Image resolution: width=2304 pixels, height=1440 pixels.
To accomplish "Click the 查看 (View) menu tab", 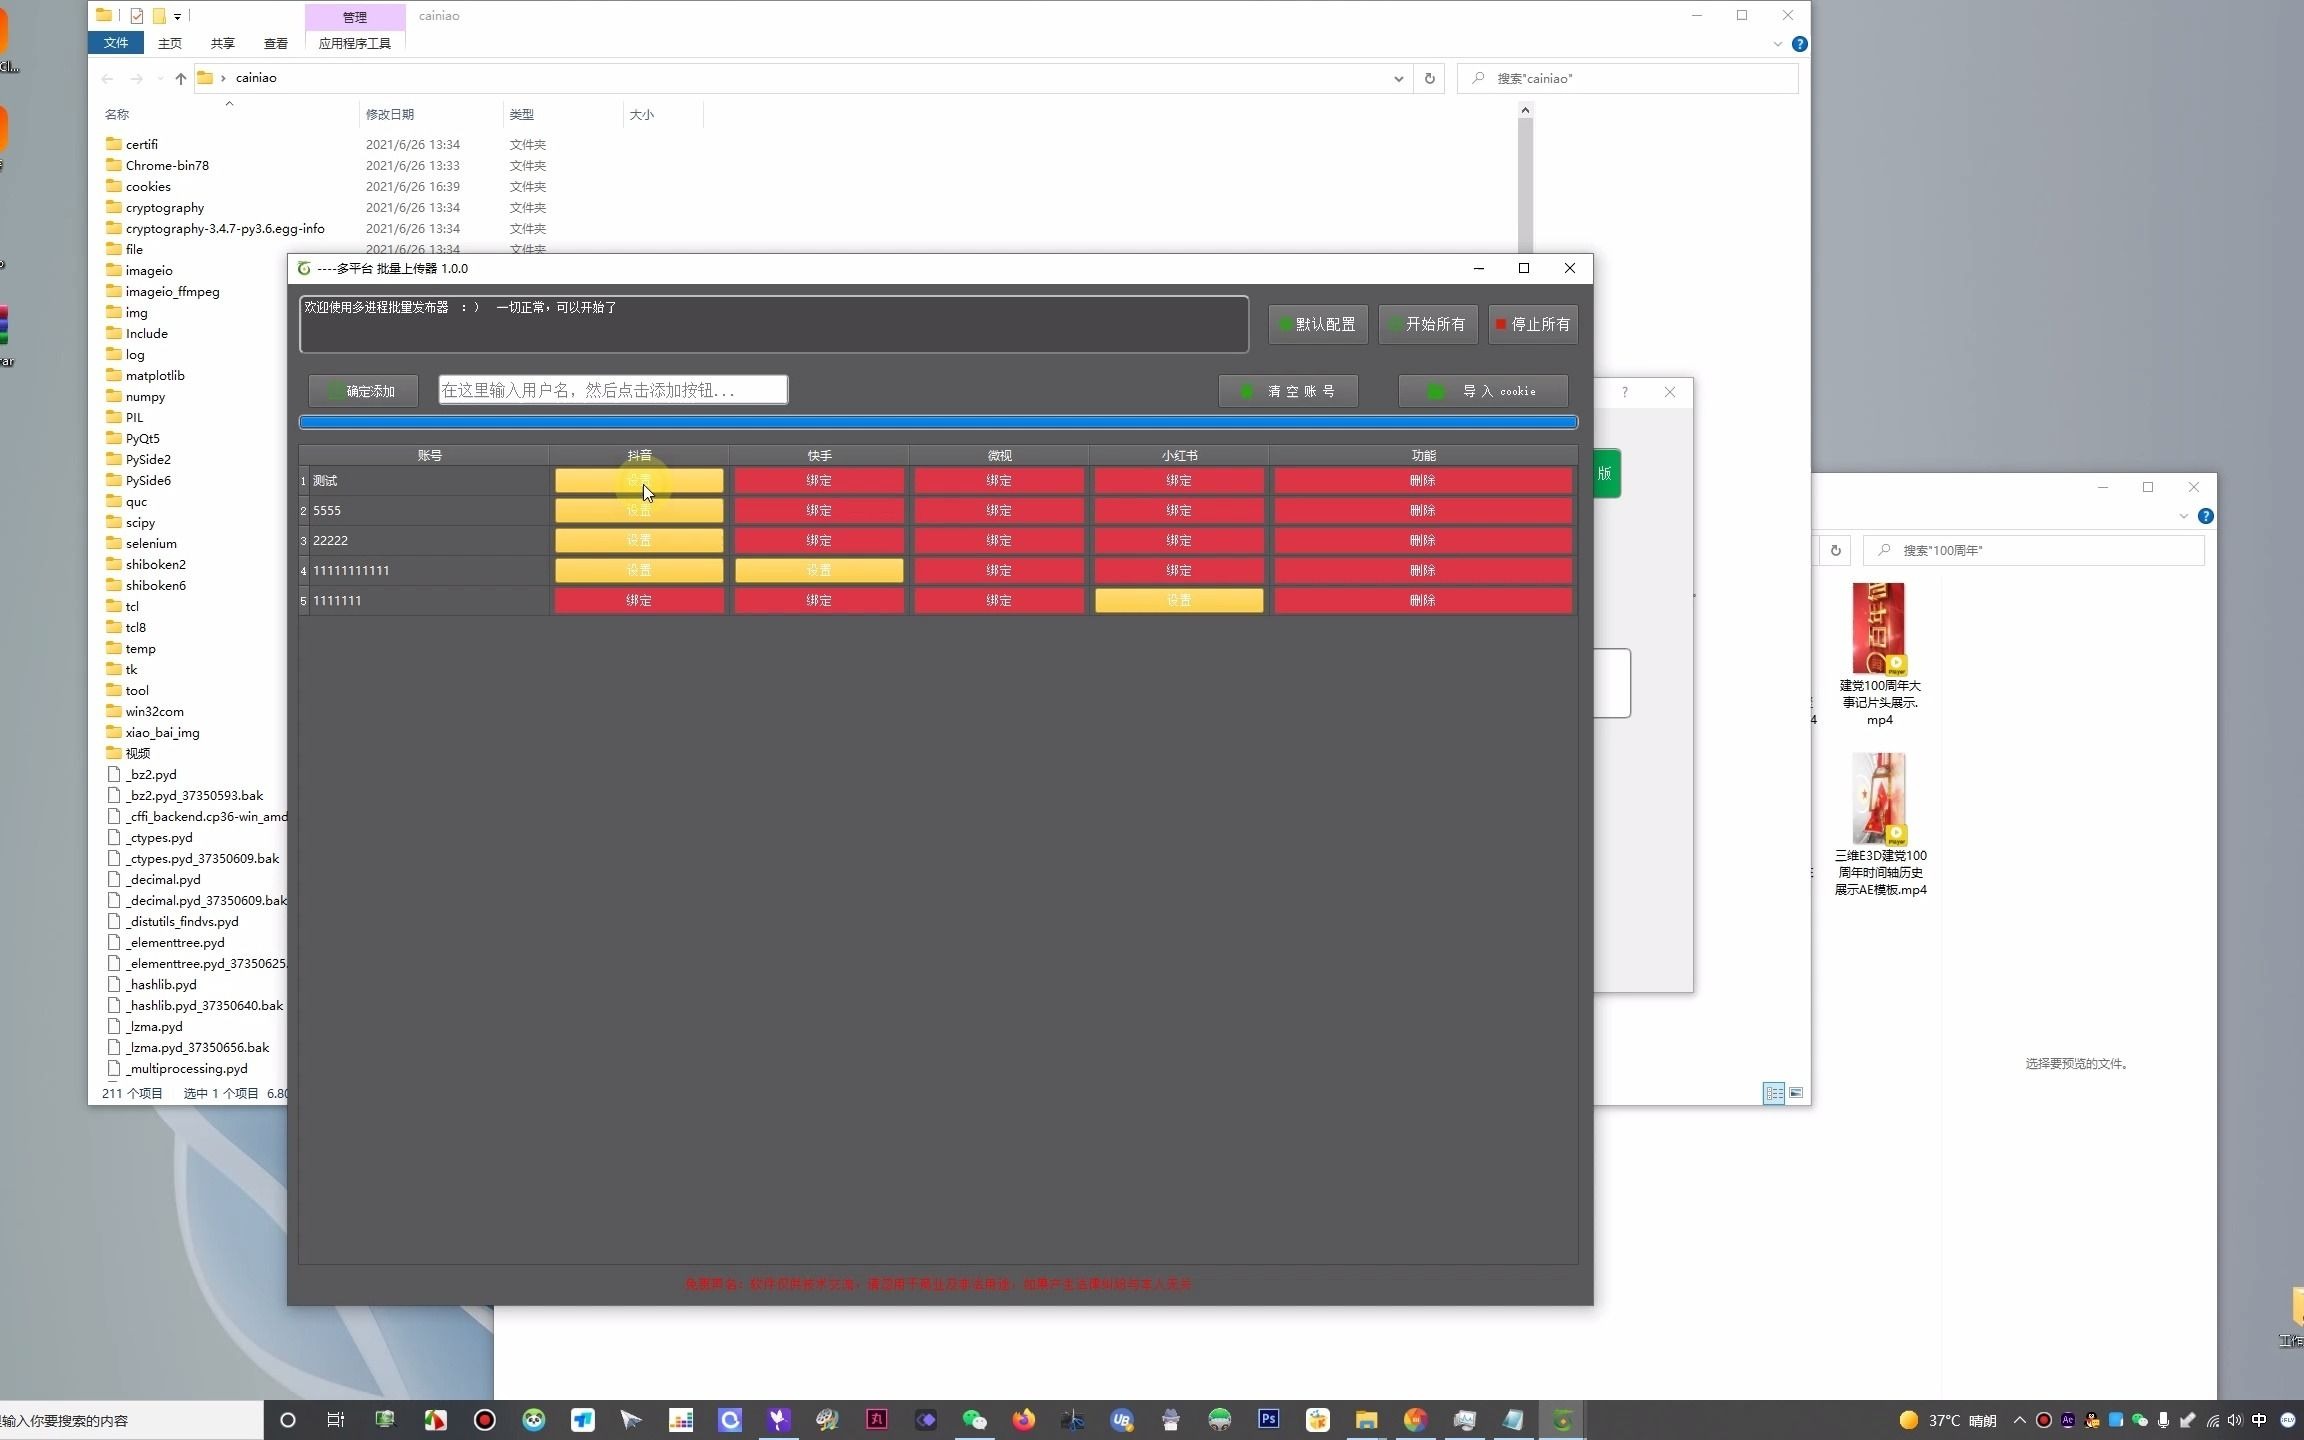I will coord(274,43).
